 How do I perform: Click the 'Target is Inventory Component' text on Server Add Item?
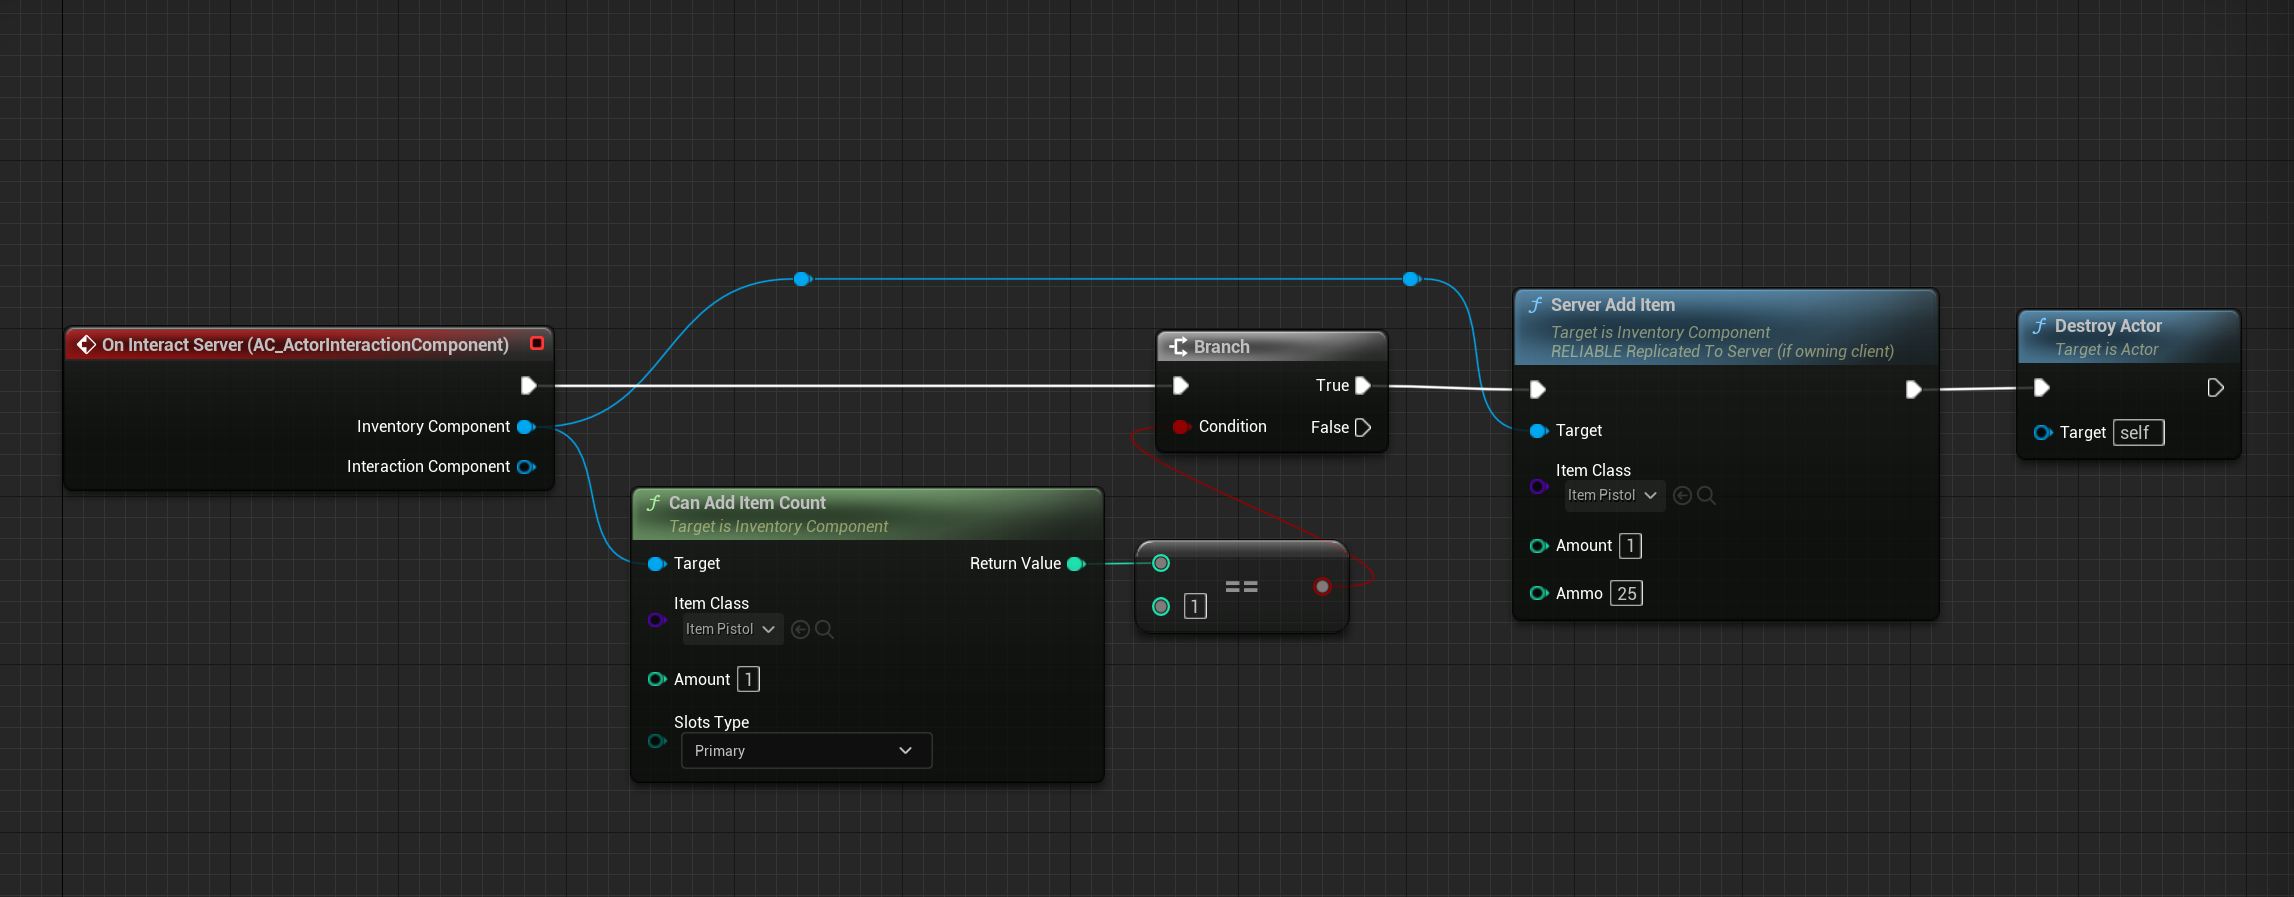1660,332
